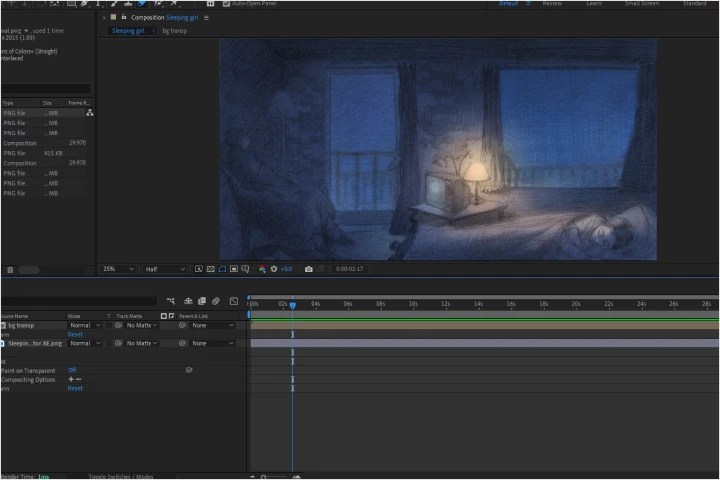Toggle Mask and Shape Path Visibility
The height and width of the screenshot is (480, 720).
pos(222,269)
